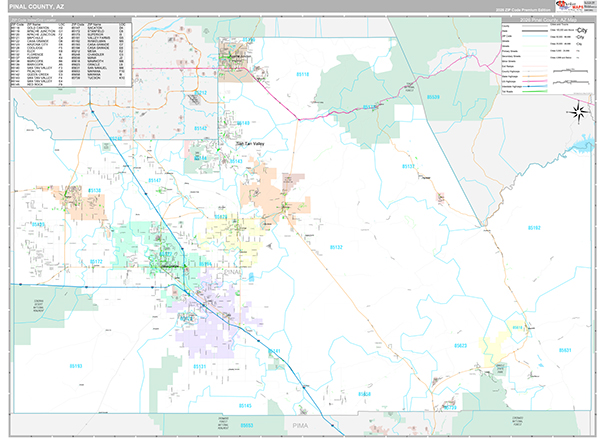Viewport: 600px width, 438px height.
Task: Select ZIP code label 85138
Action: (94, 191)
